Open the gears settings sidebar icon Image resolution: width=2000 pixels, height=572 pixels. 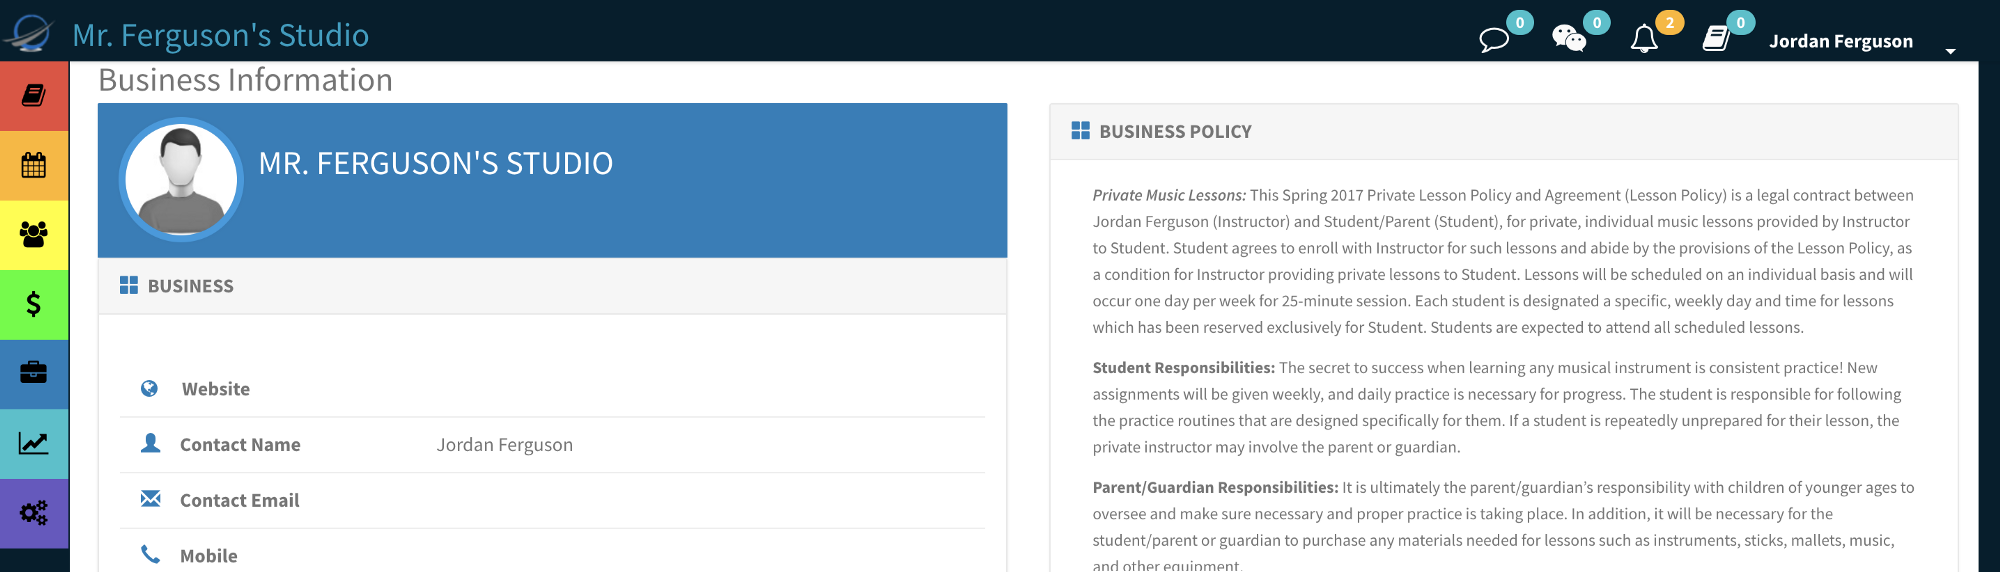click(34, 513)
